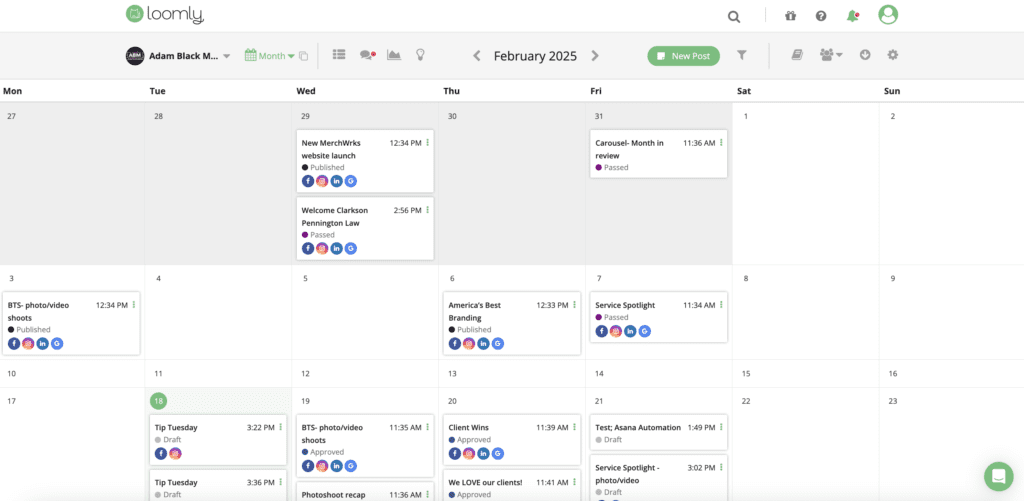1024x501 pixels.
Task: Open the Month view dropdown
Action: point(270,56)
